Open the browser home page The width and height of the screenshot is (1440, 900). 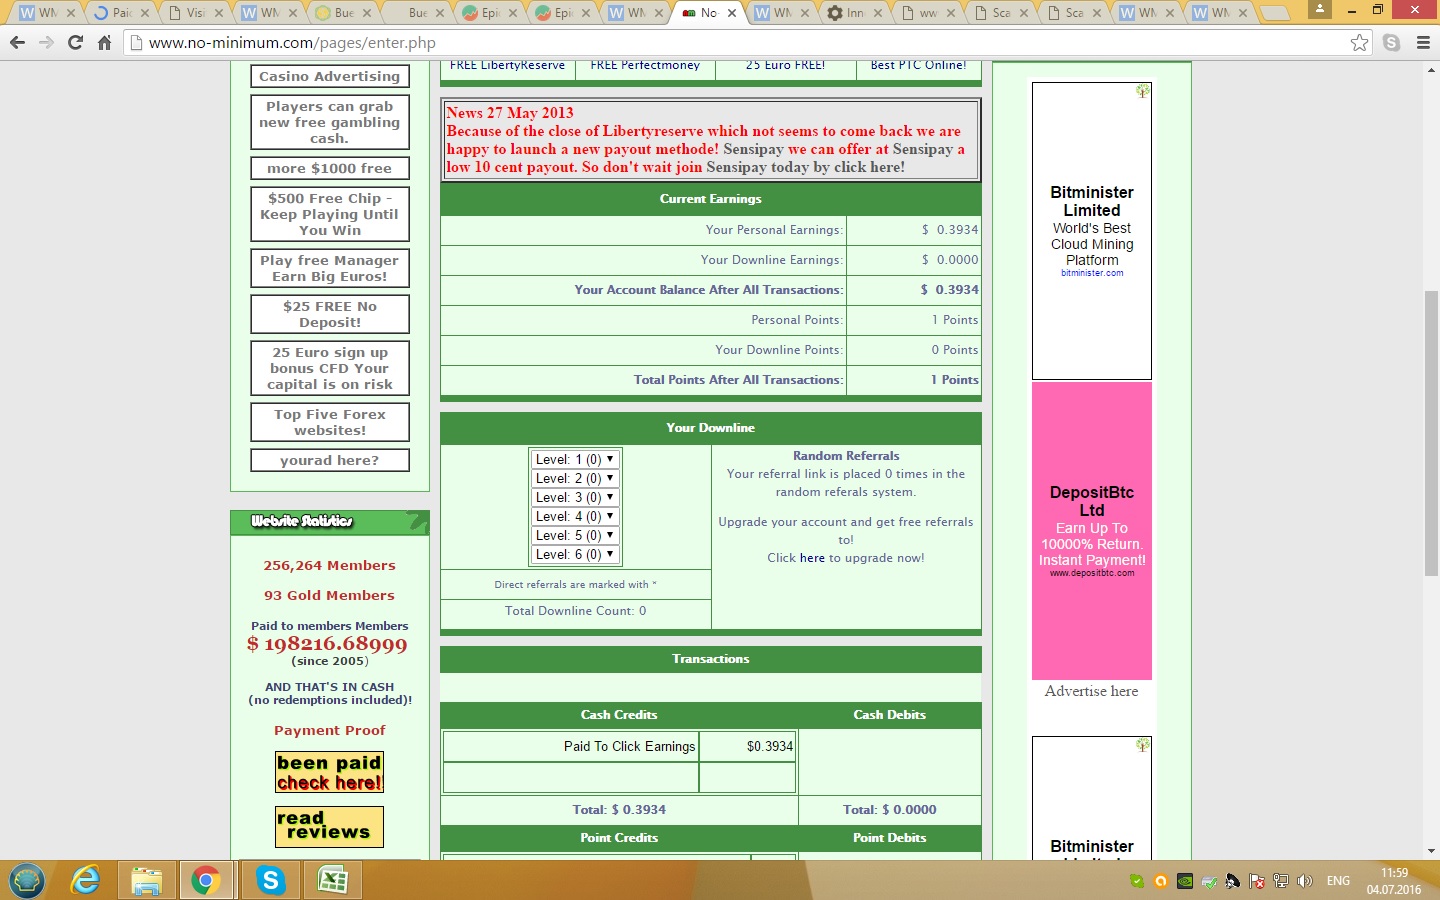(104, 43)
